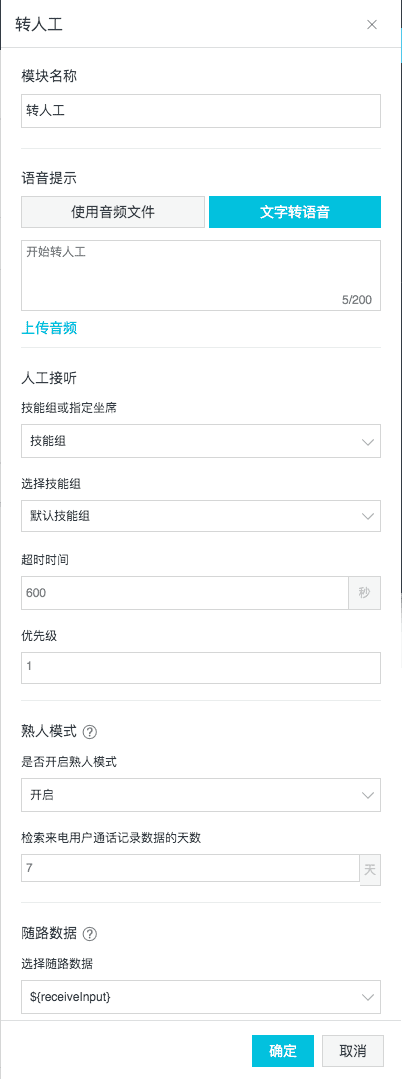The width and height of the screenshot is (402, 1079).
Task: Click the 秒 unit suffix box
Action: 365,592
